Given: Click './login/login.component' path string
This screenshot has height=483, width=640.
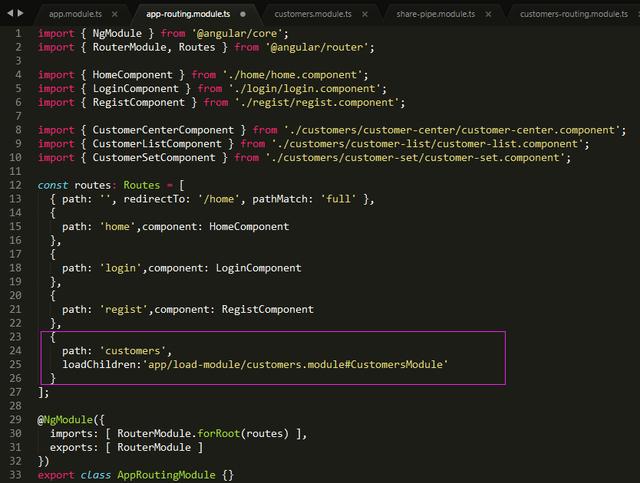Looking at the screenshot, I should 304,89.
